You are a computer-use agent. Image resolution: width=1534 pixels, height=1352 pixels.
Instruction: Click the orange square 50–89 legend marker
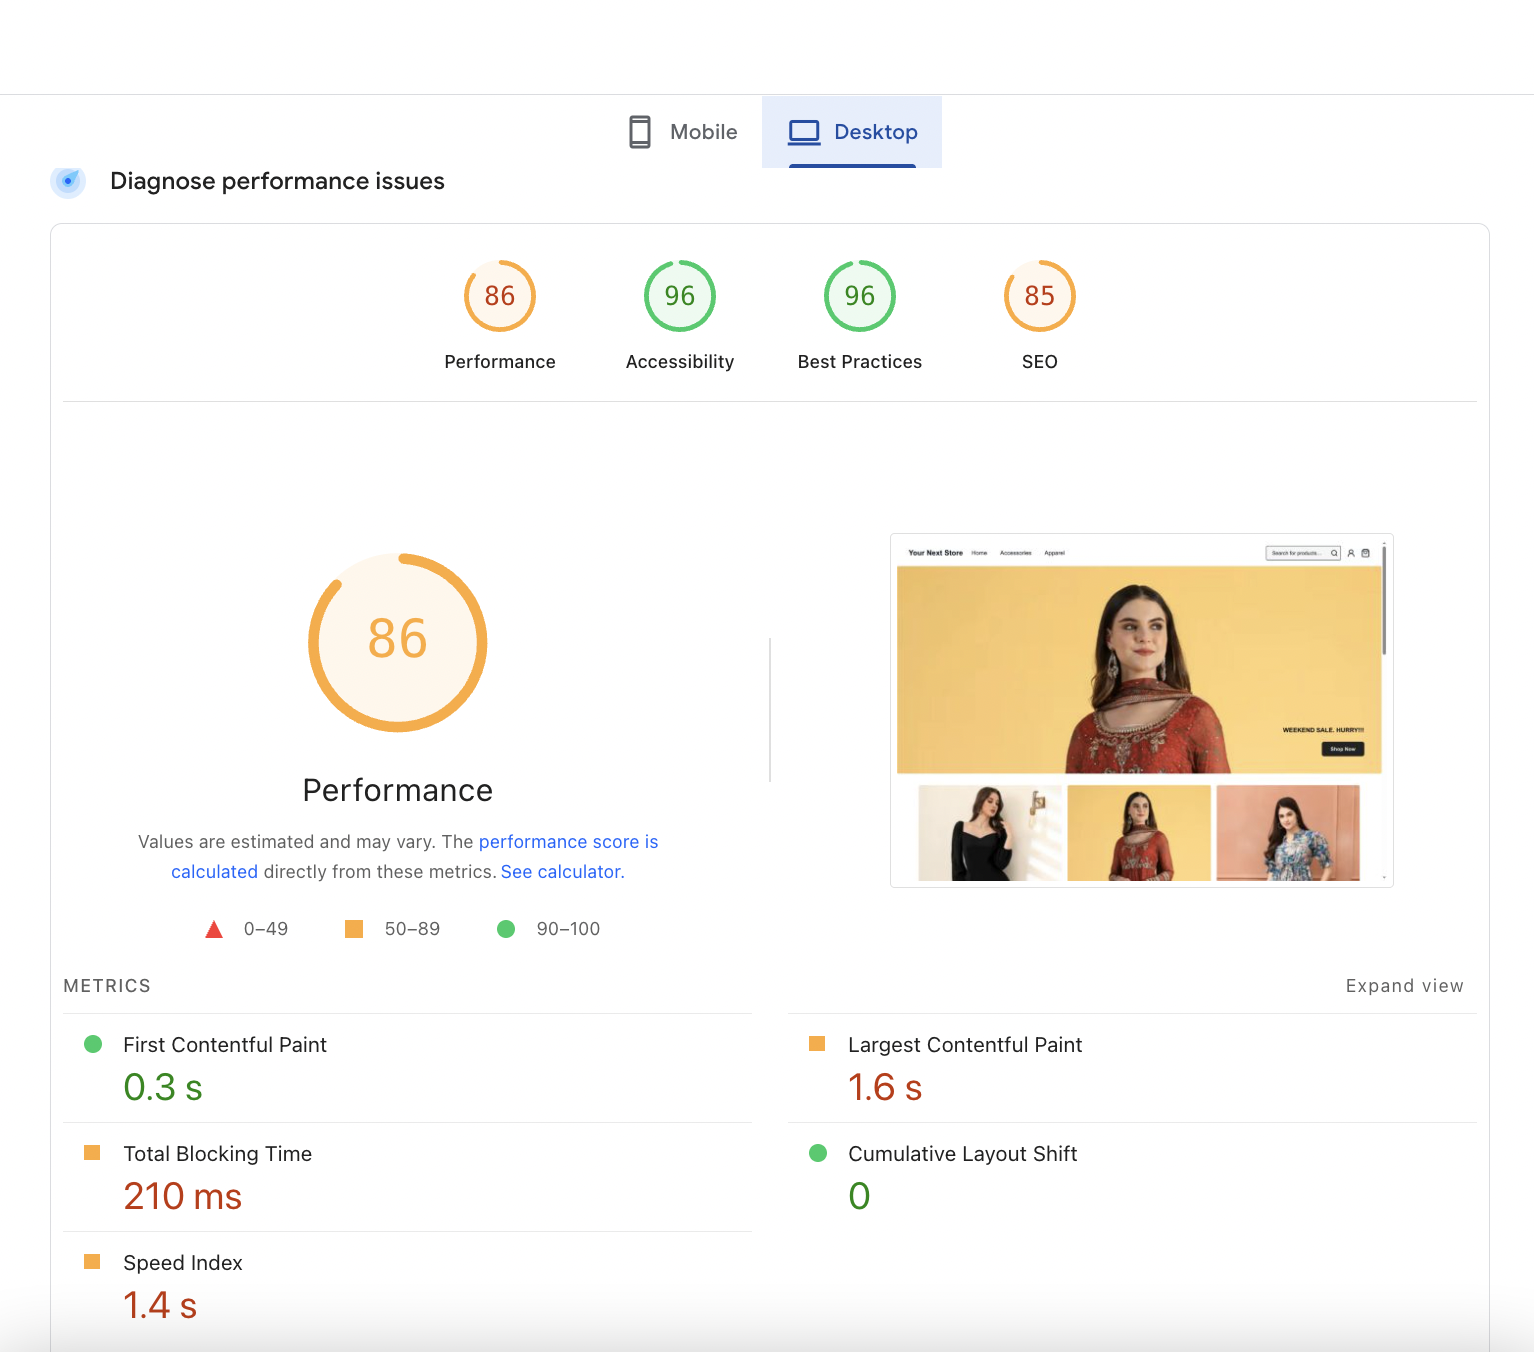pyautogui.click(x=354, y=929)
